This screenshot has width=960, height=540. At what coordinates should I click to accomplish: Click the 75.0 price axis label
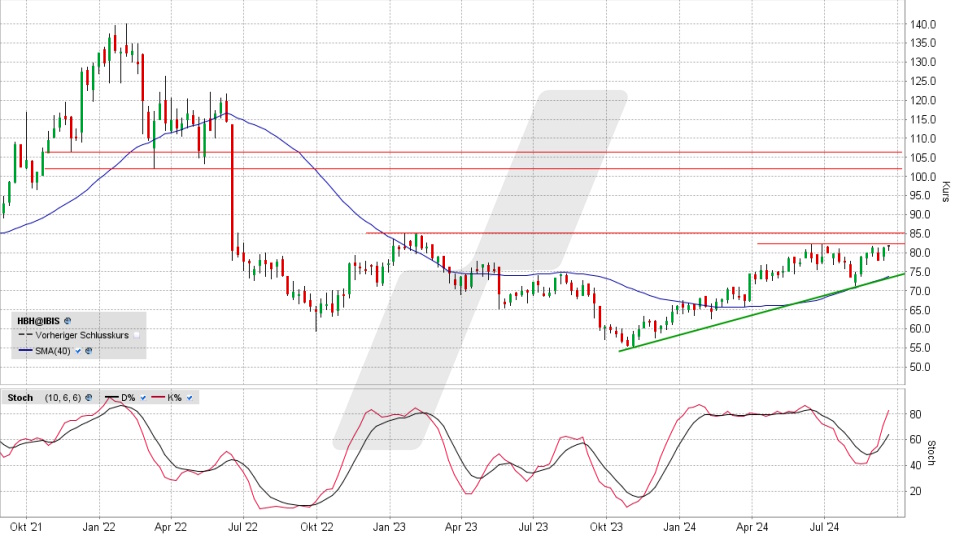coord(920,272)
